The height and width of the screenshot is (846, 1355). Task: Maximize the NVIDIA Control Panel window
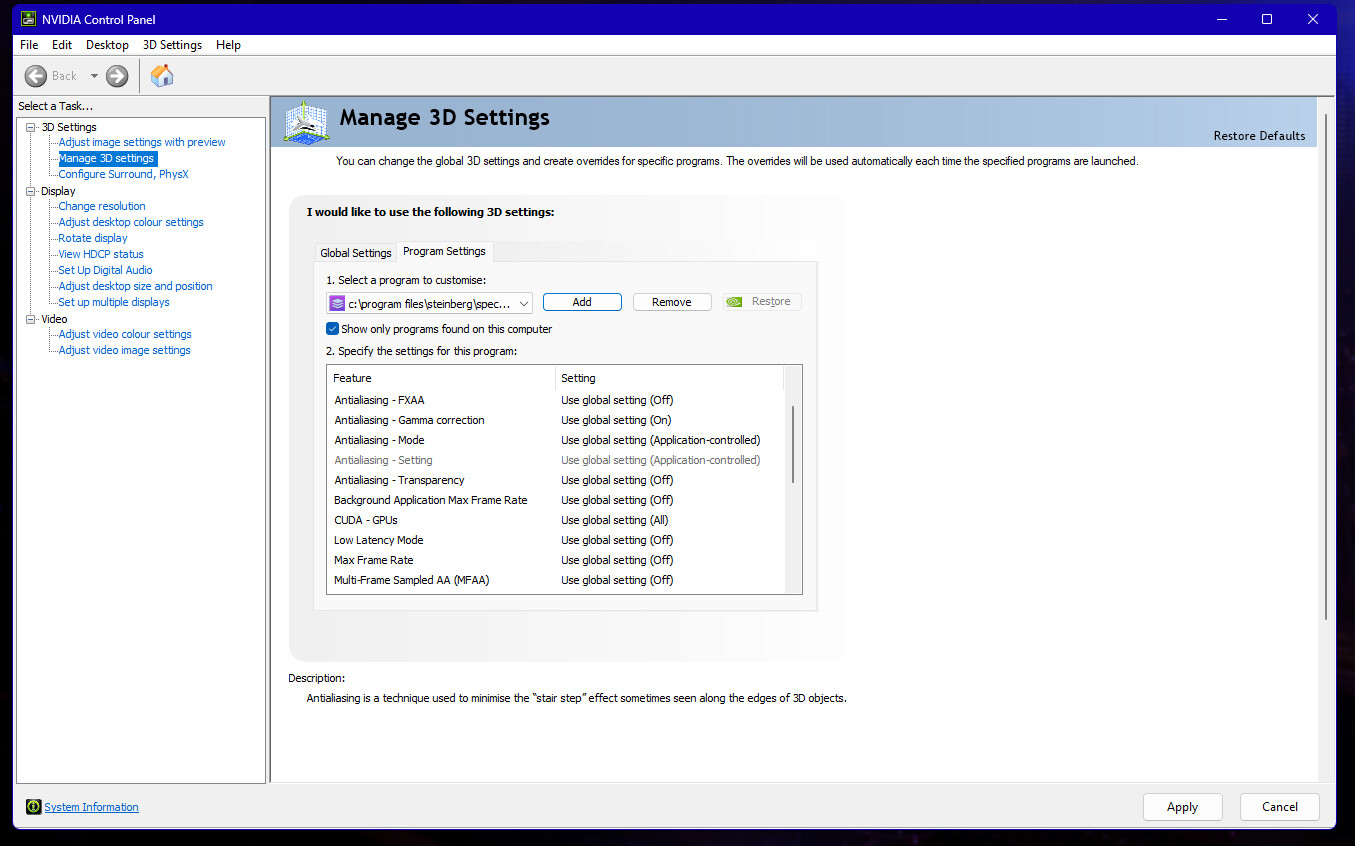[1267, 19]
